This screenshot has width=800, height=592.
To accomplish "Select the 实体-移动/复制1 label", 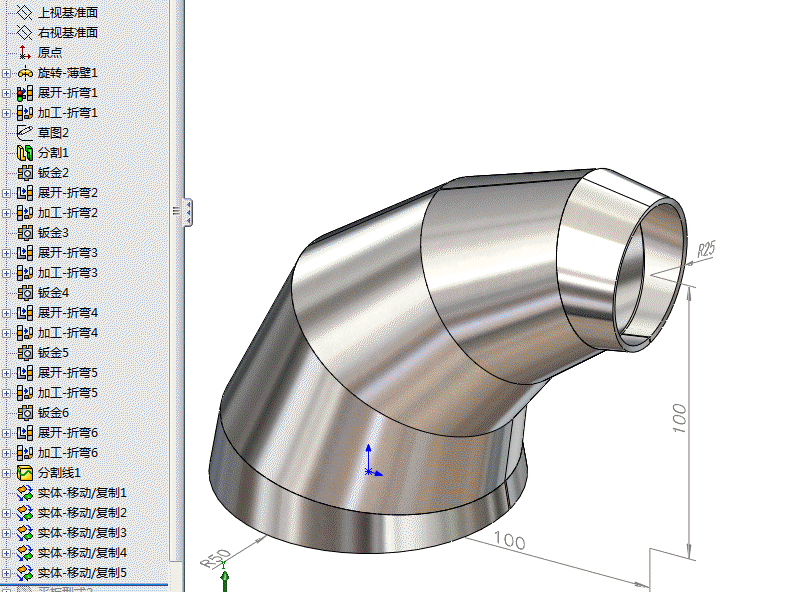I will (x=82, y=493).
